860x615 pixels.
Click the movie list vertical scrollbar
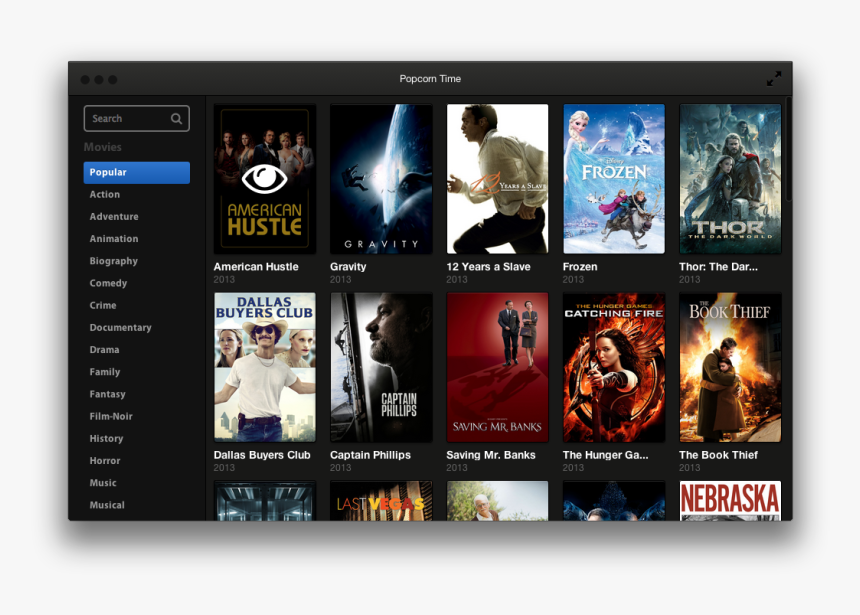tap(788, 149)
